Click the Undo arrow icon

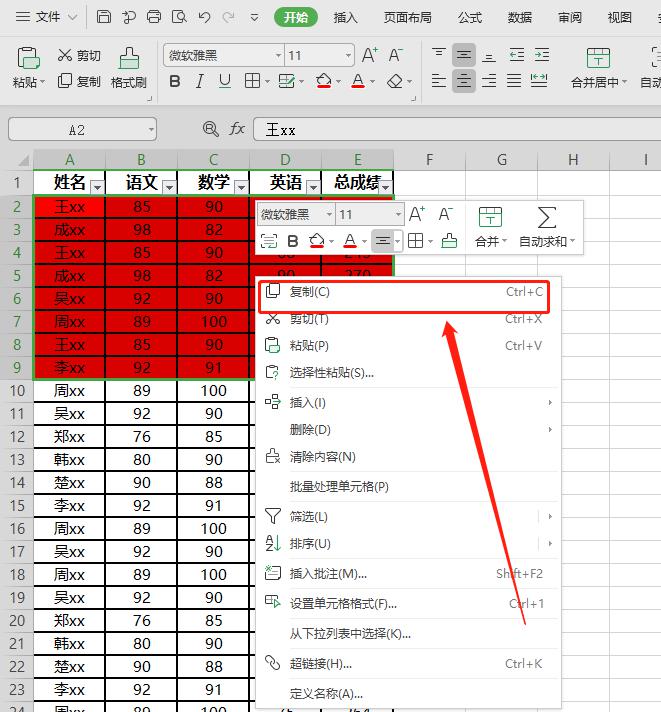[204, 17]
